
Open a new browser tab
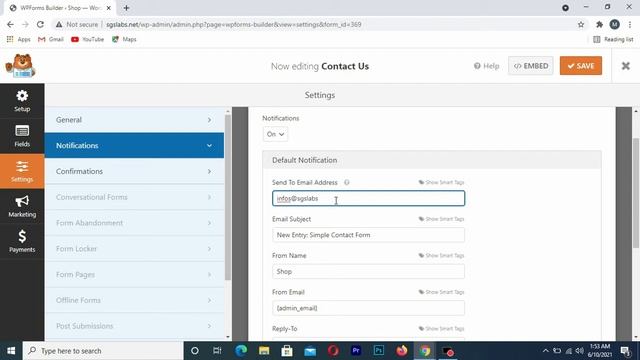pyautogui.click(x=126, y=8)
